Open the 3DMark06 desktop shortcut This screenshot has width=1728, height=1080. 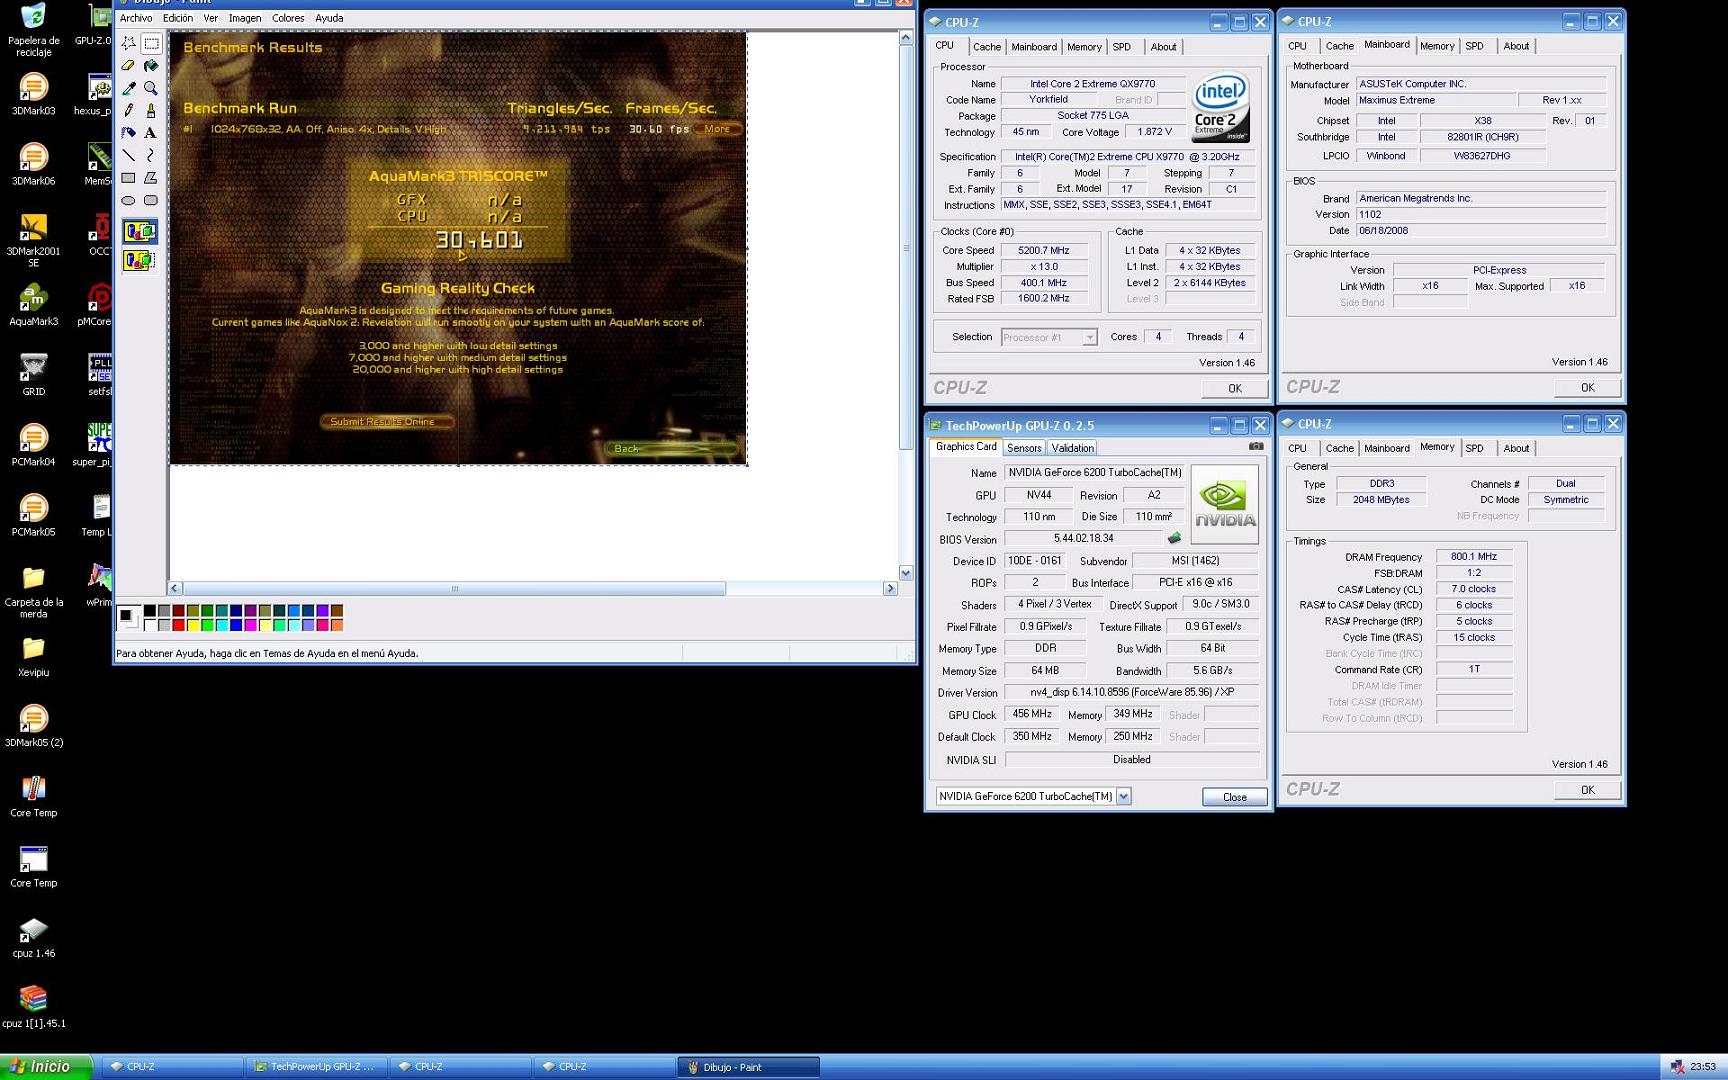[x=33, y=165]
